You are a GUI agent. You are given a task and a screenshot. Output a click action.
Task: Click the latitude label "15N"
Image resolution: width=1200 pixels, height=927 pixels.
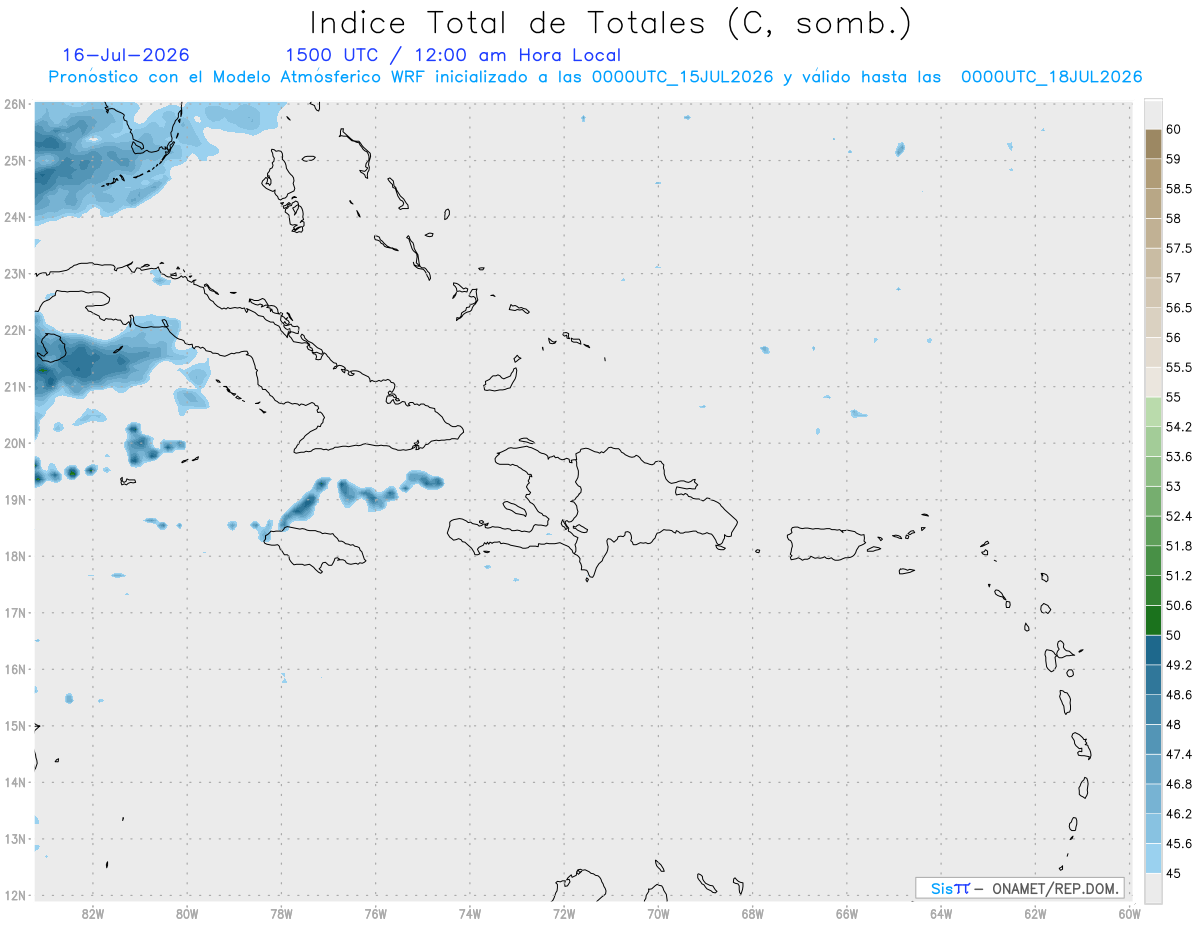tap(14, 725)
